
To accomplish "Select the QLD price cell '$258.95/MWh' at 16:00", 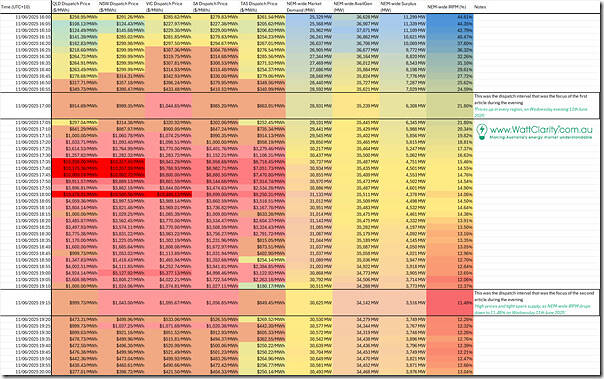I will coord(75,17).
